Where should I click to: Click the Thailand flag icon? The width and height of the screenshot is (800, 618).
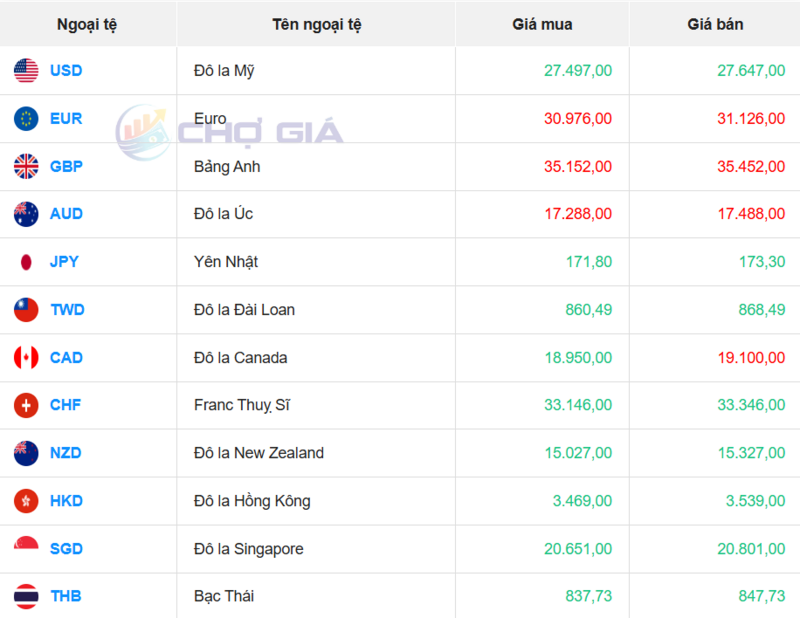[x=26, y=597]
